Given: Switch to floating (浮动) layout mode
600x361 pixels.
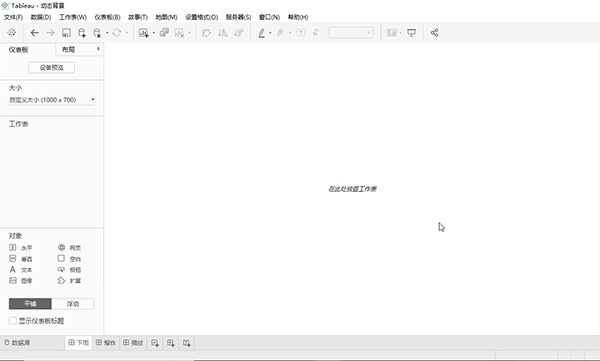Looking at the screenshot, I should 73,304.
